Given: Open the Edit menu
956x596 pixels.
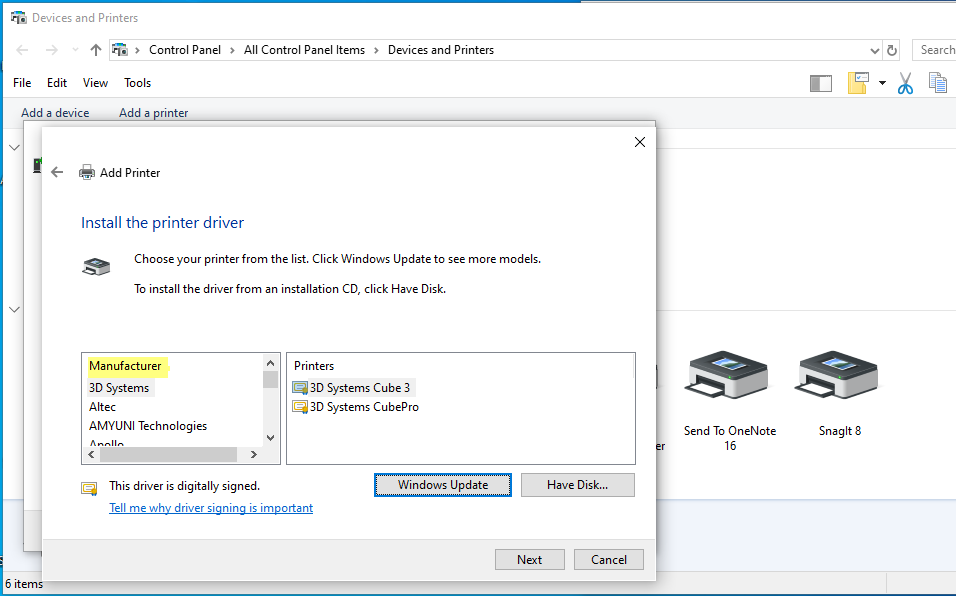Looking at the screenshot, I should (57, 83).
